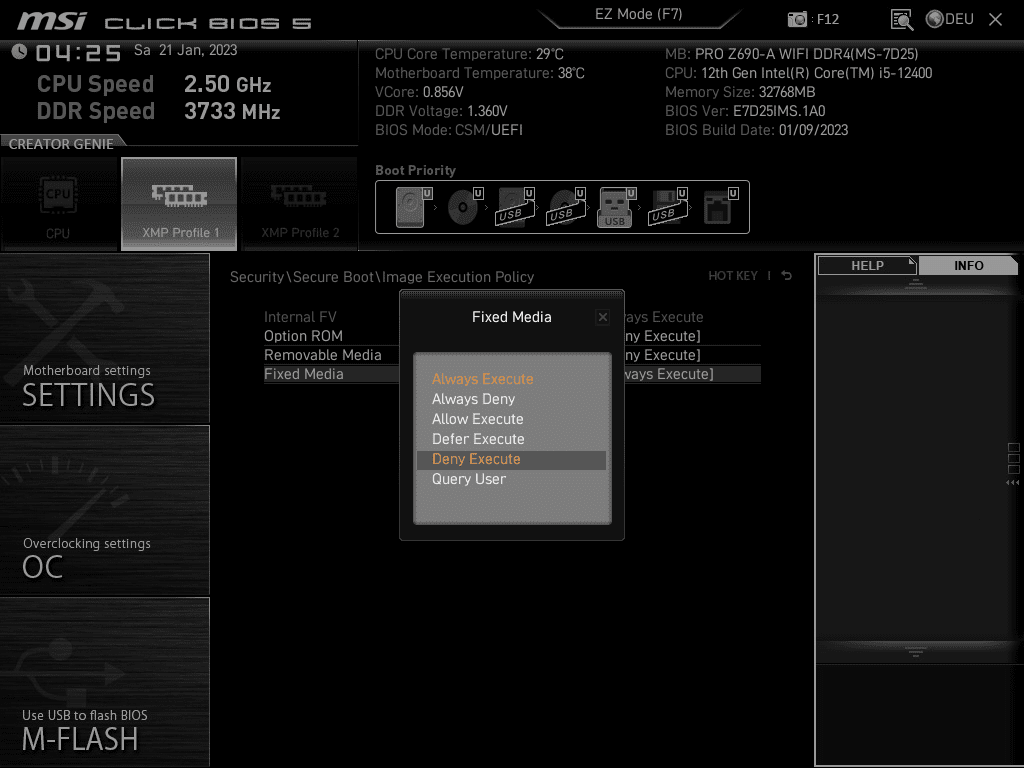Go back with the return arrow icon
The height and width of the screenshot is (768, 1024).
pos(787,276)
